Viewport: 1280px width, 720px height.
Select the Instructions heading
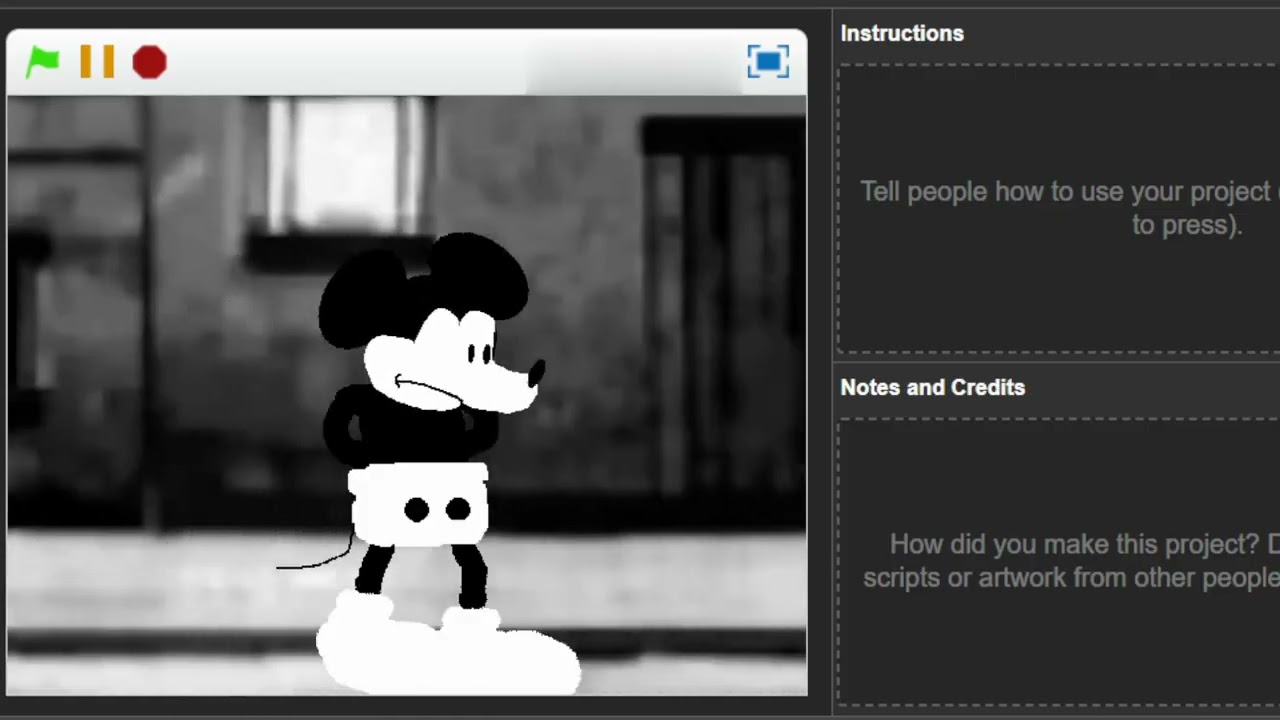902,33
